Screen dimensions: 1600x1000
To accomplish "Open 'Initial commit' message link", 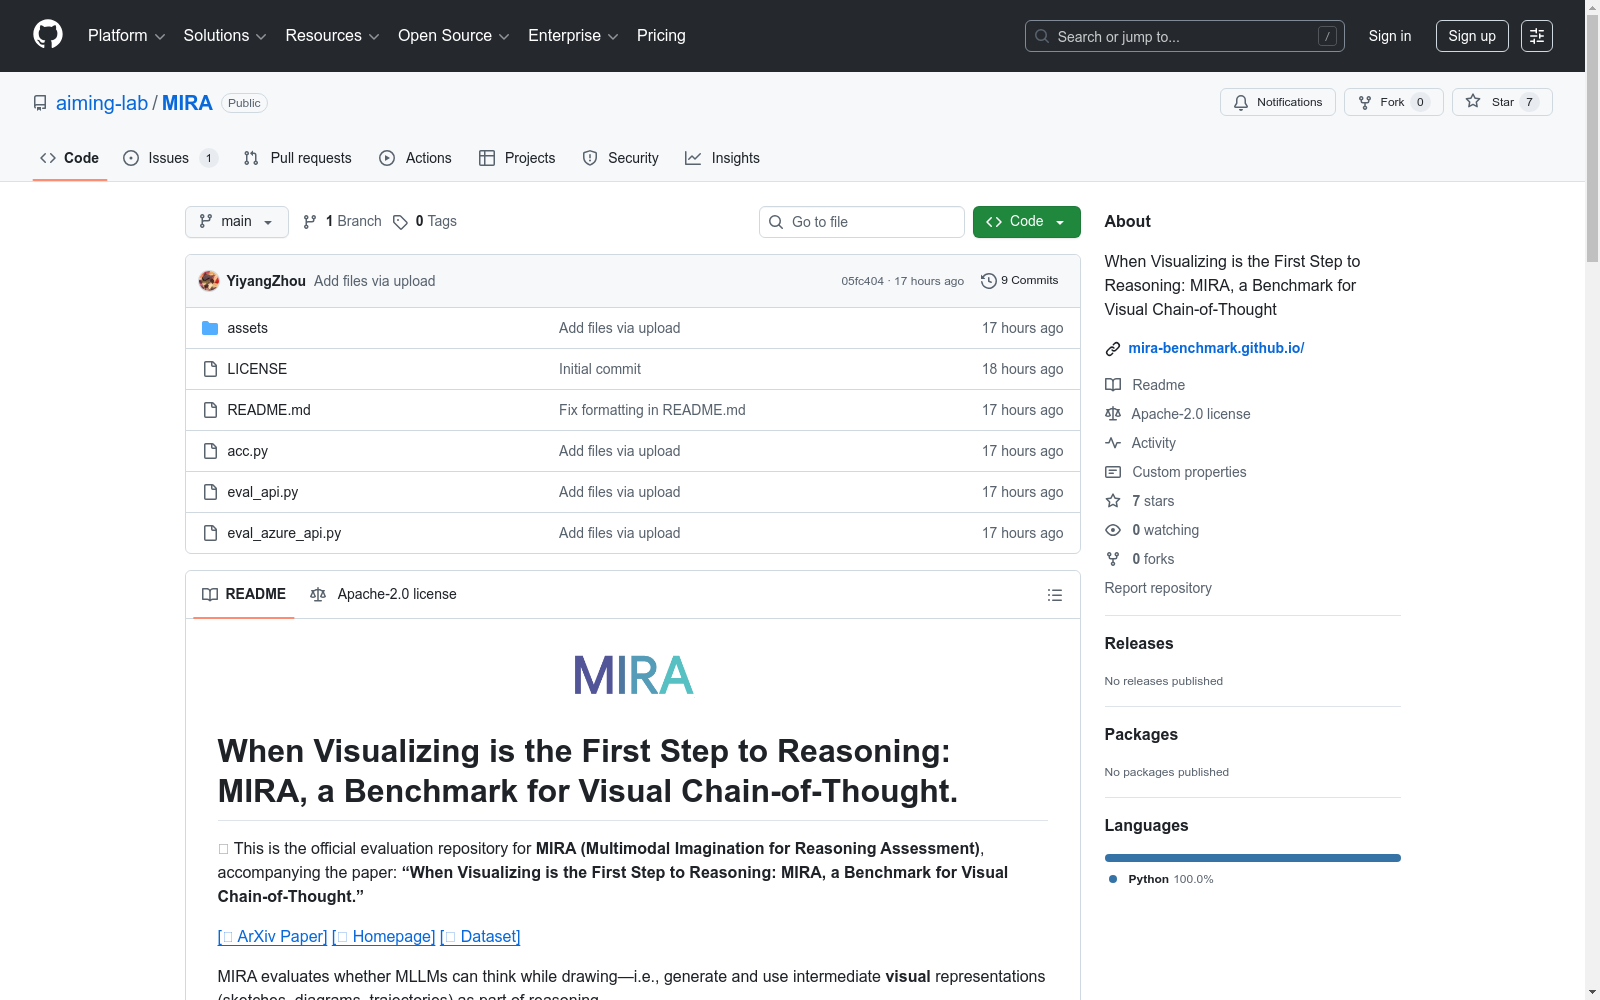I will (x=600, y=369).
